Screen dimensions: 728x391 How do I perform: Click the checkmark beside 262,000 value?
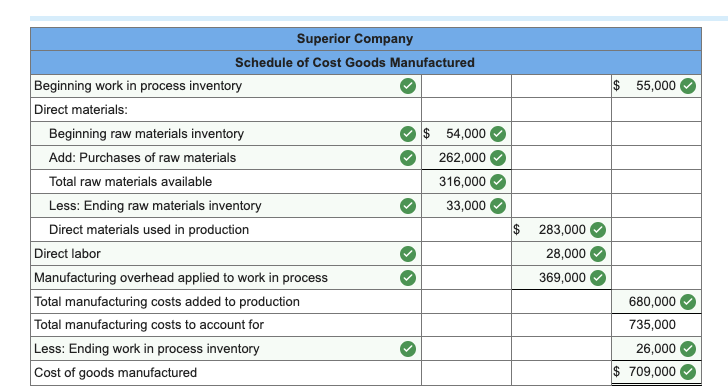point(498,158)
